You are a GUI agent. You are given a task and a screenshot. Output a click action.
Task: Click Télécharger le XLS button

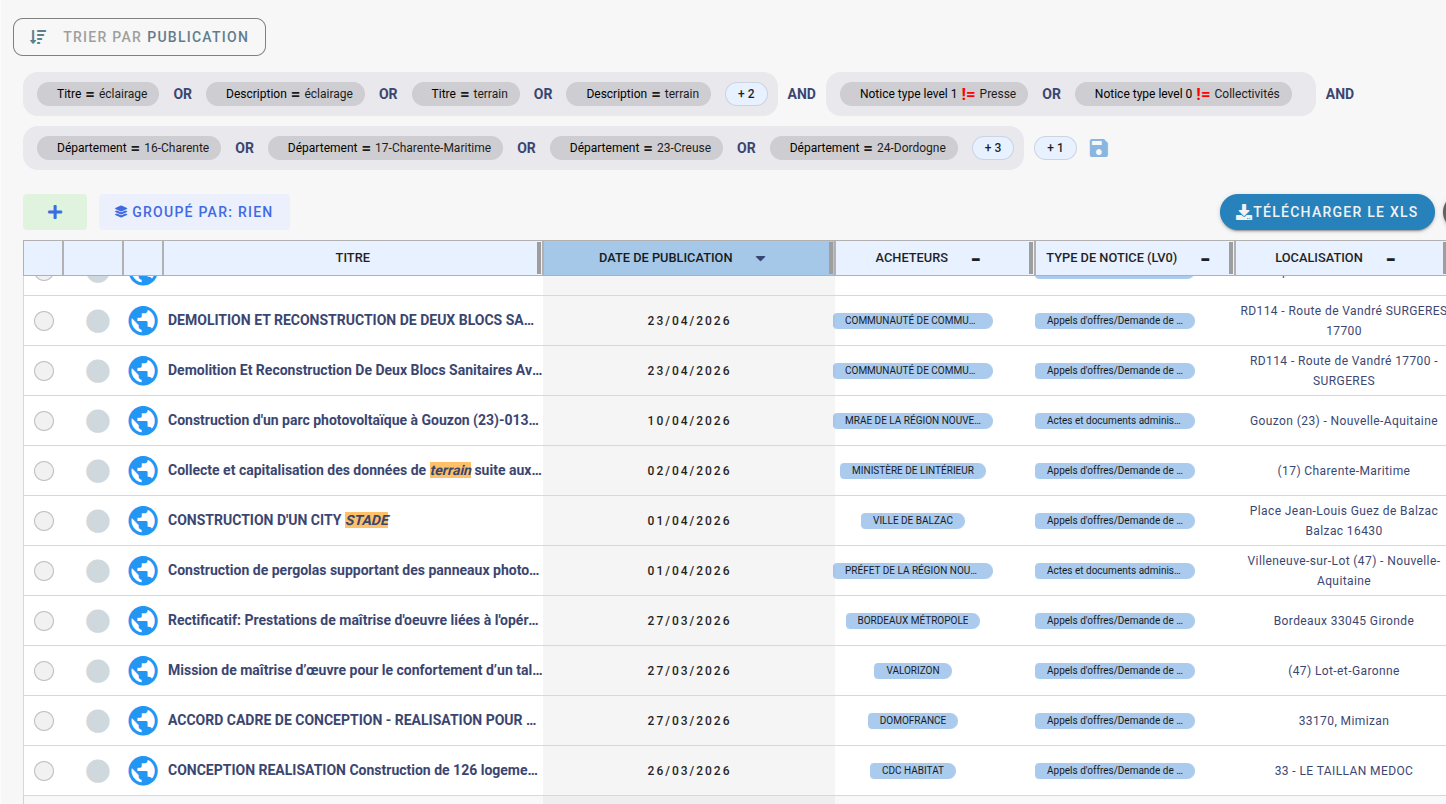click(x=1327, y=212)
